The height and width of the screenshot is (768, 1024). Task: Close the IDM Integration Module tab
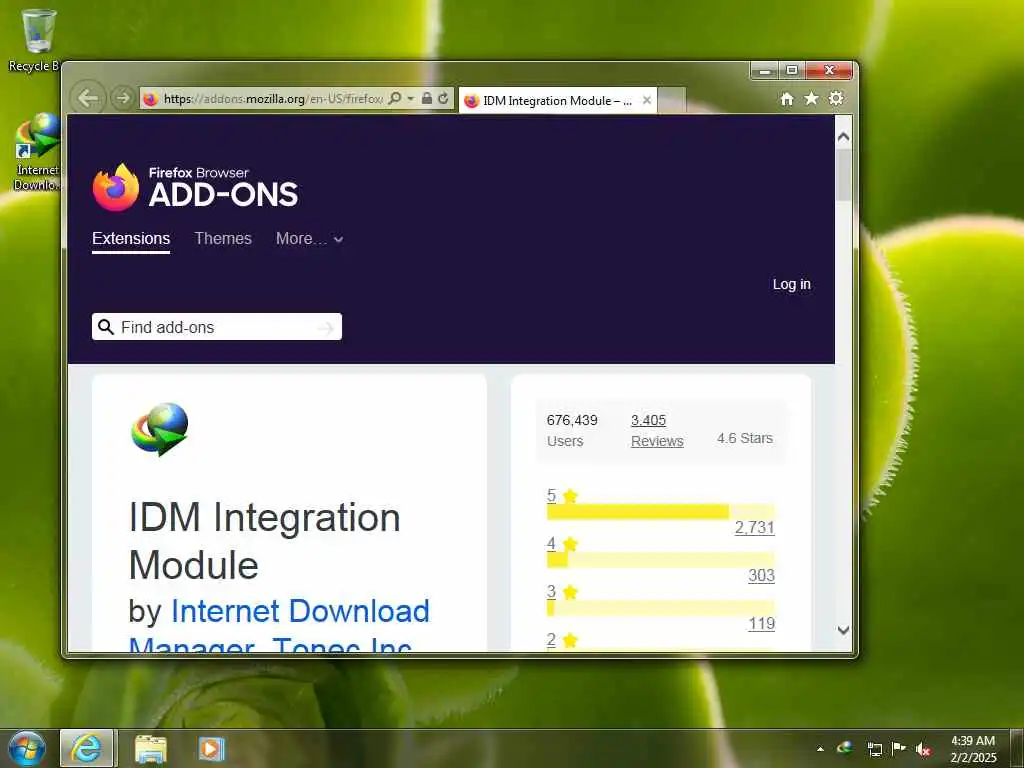(647, 100)
